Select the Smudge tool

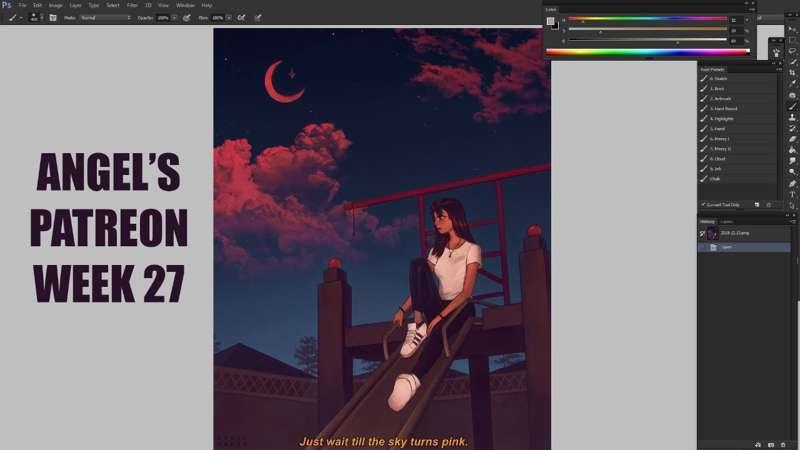[792, 161]
